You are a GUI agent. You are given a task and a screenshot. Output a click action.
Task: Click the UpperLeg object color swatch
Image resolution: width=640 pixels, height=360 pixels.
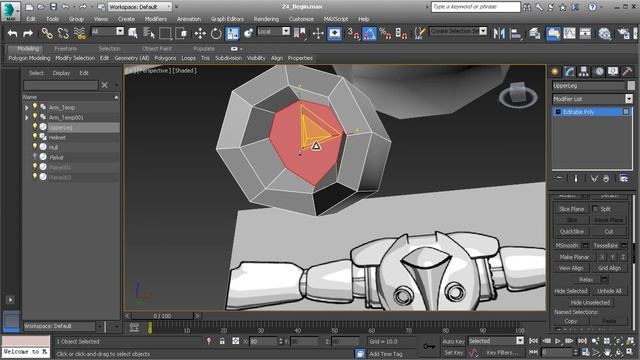631,85
